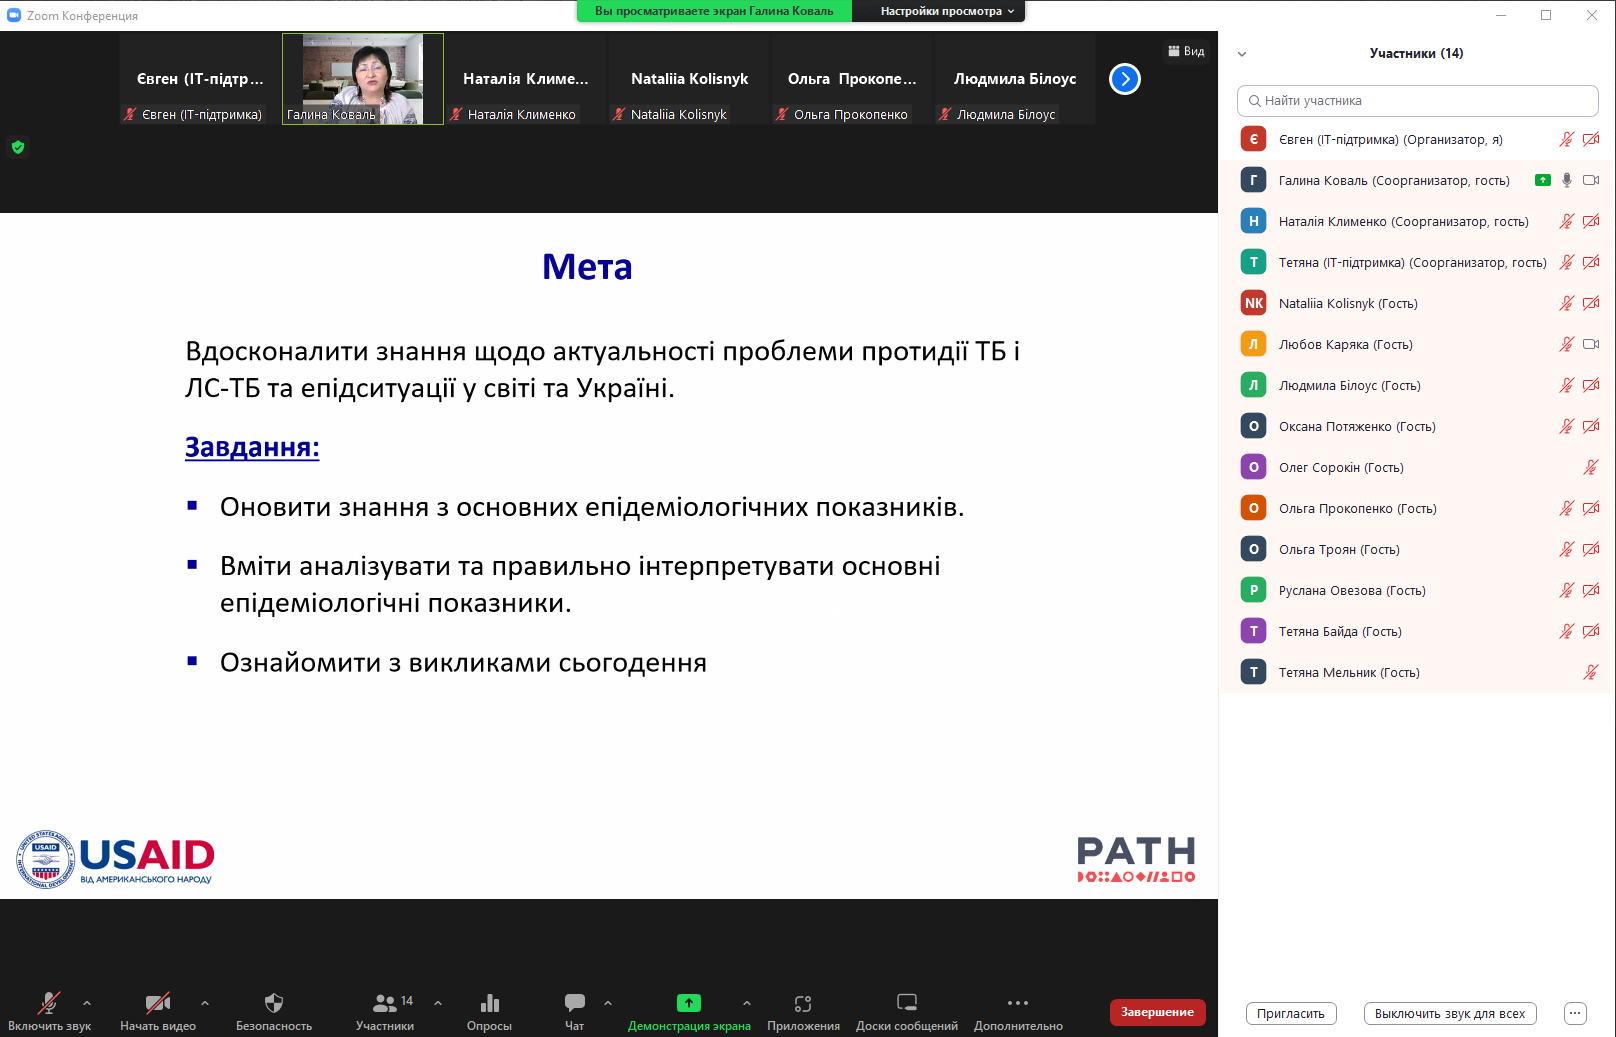Image resolution: width=1616 pixels, height=1037 pixels.
Task: Open the Chat (Чат) bubble icon
Action: [574, 1003]
